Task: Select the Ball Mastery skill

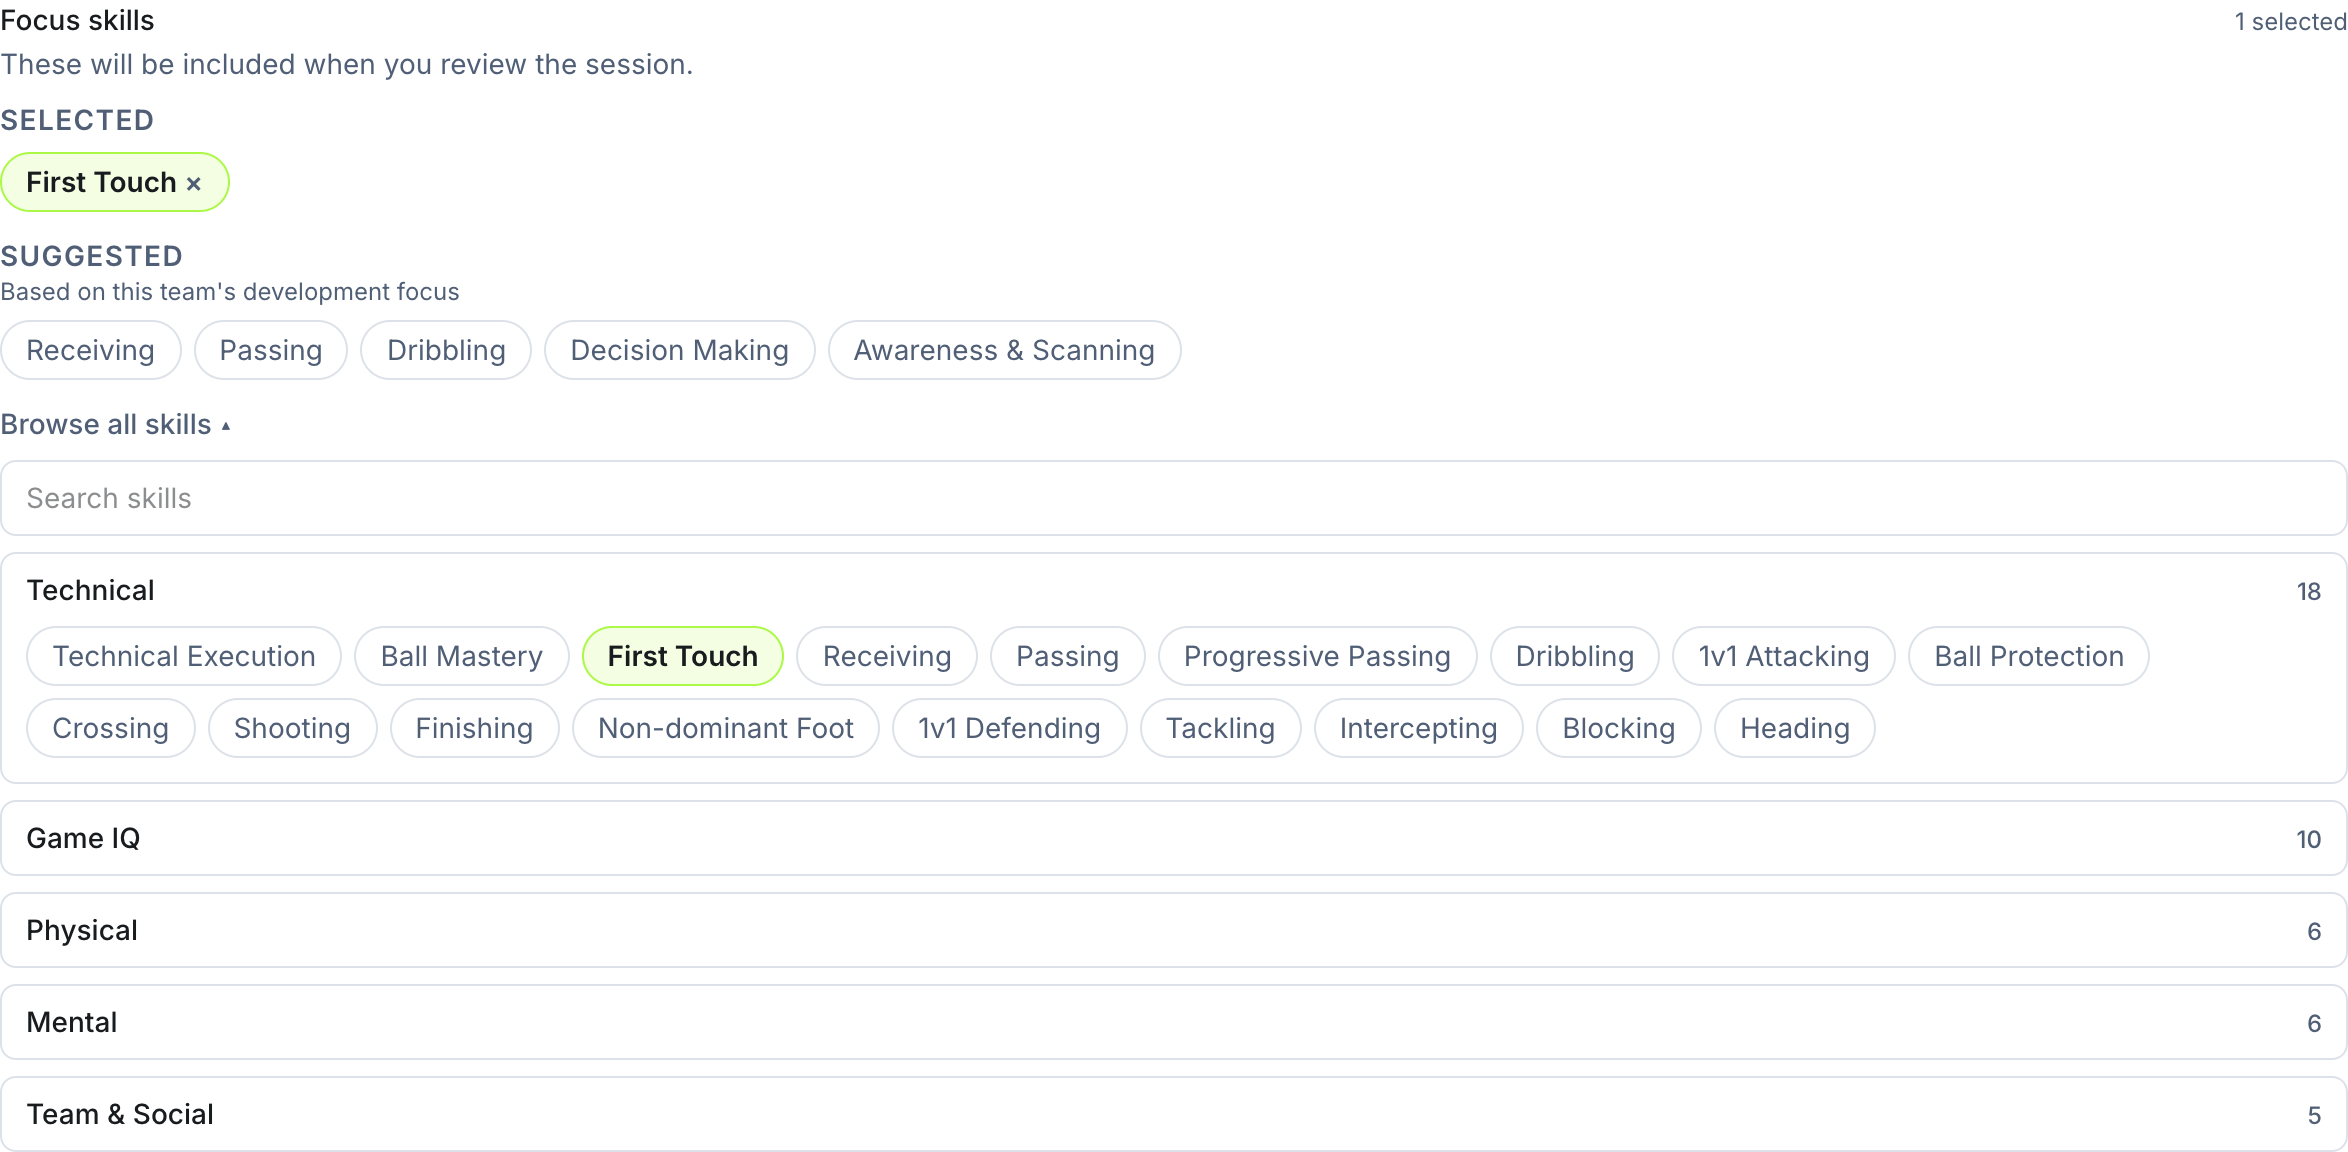Action: pyautogui.click(x=462, y=656)
